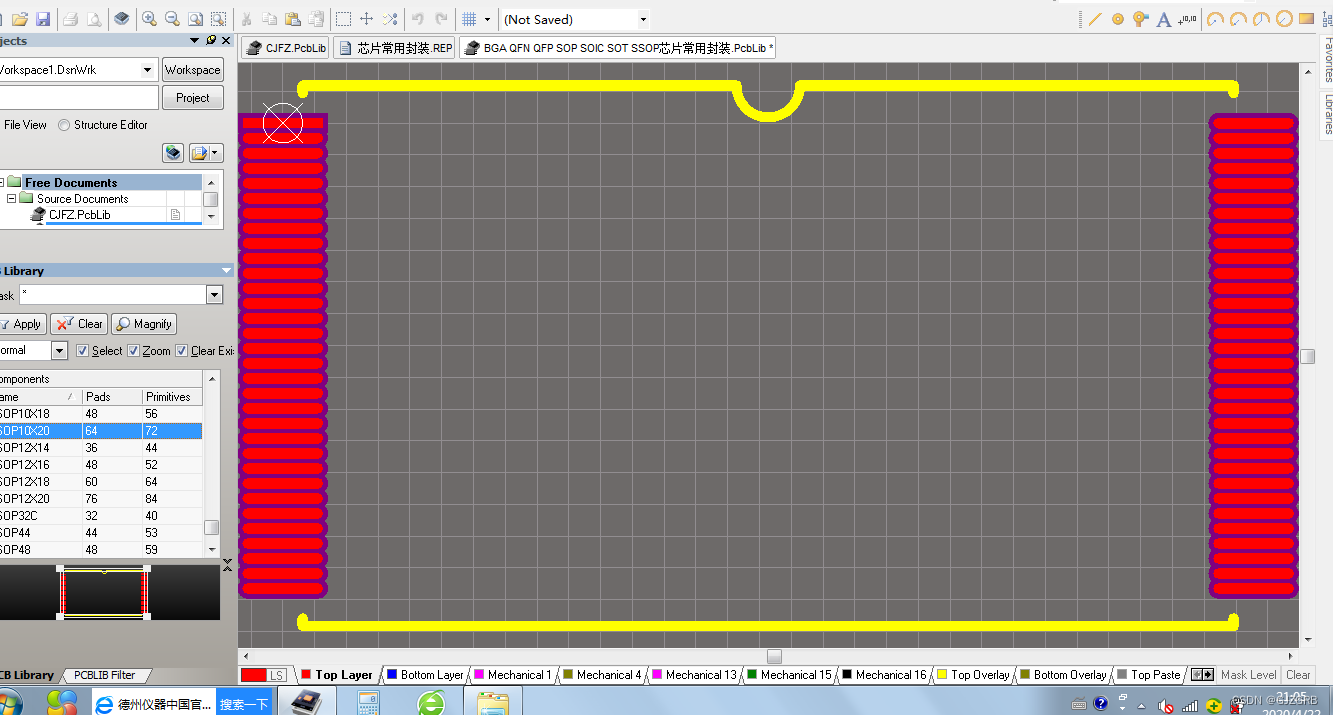The height and width of the screenshot is (715, 1333).
Task: Select the Place Full Circle tool
Action: pyautogui.click(x=1284, y=19)
